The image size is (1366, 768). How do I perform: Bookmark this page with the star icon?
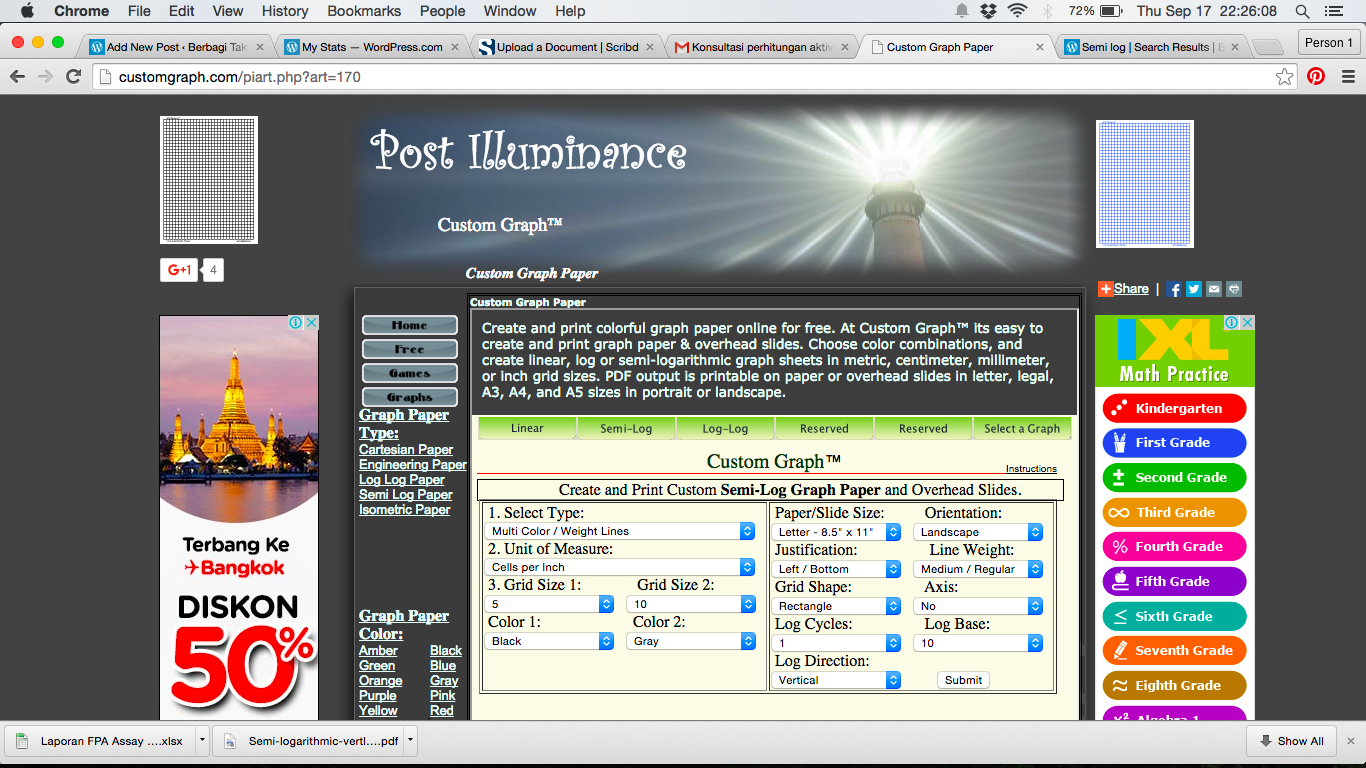1284,77
